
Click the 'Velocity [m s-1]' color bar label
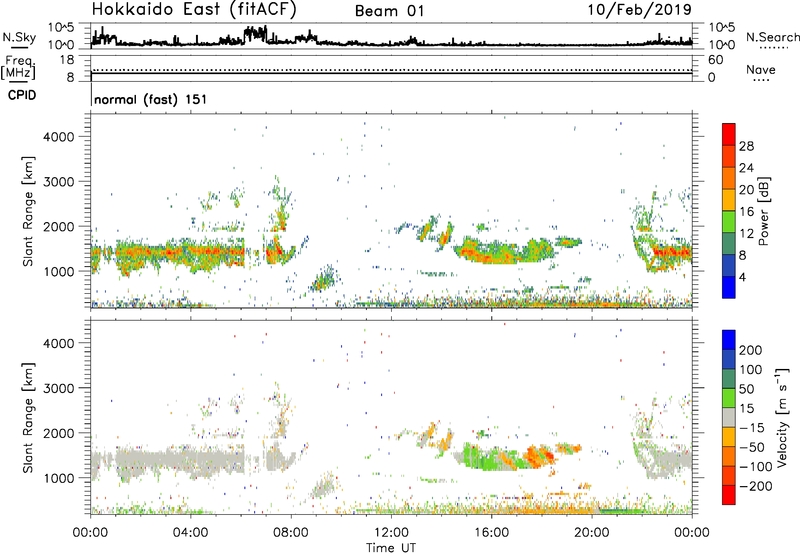coord(782,417)
